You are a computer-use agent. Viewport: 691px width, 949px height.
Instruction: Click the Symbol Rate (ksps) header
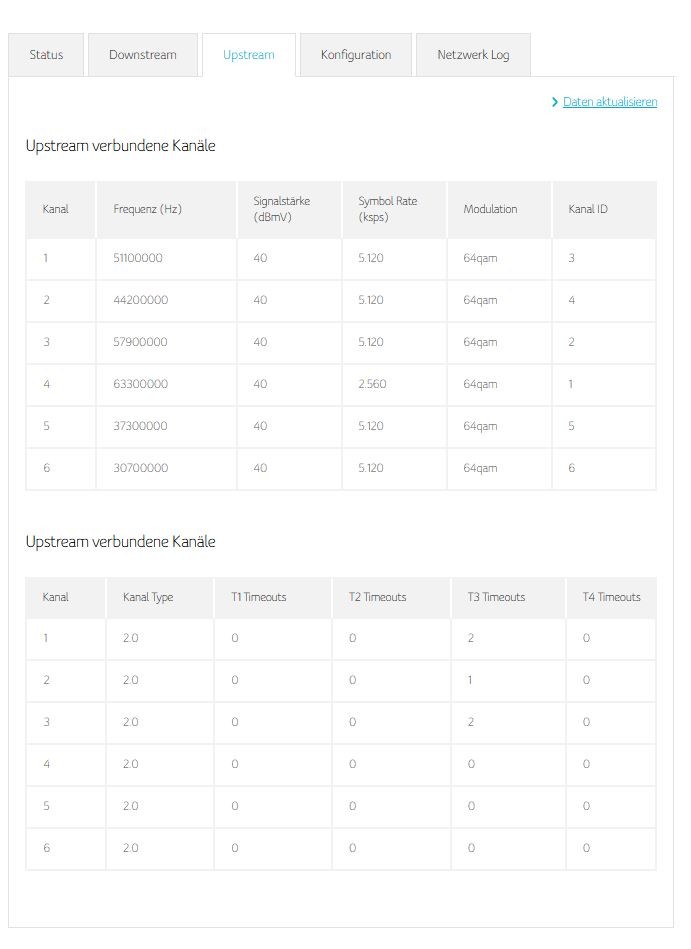click(x=388, y=209)
